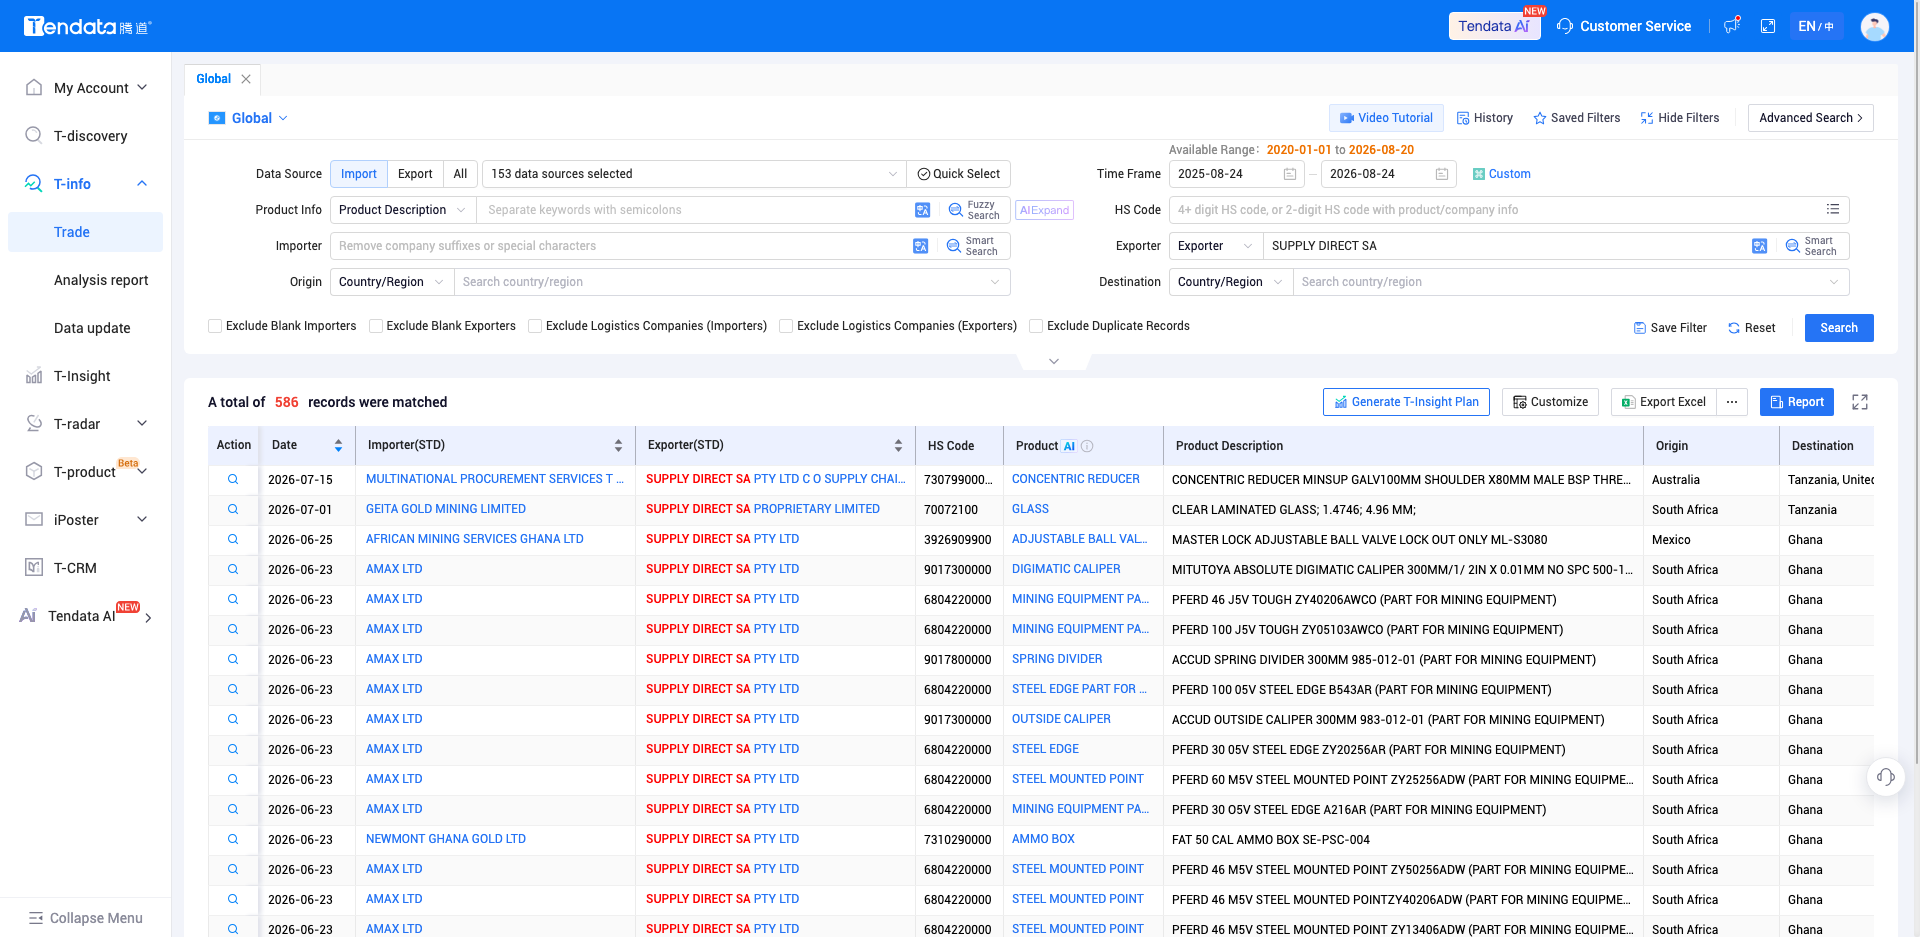Open the notifications megaphone icon

(1732, 26)
